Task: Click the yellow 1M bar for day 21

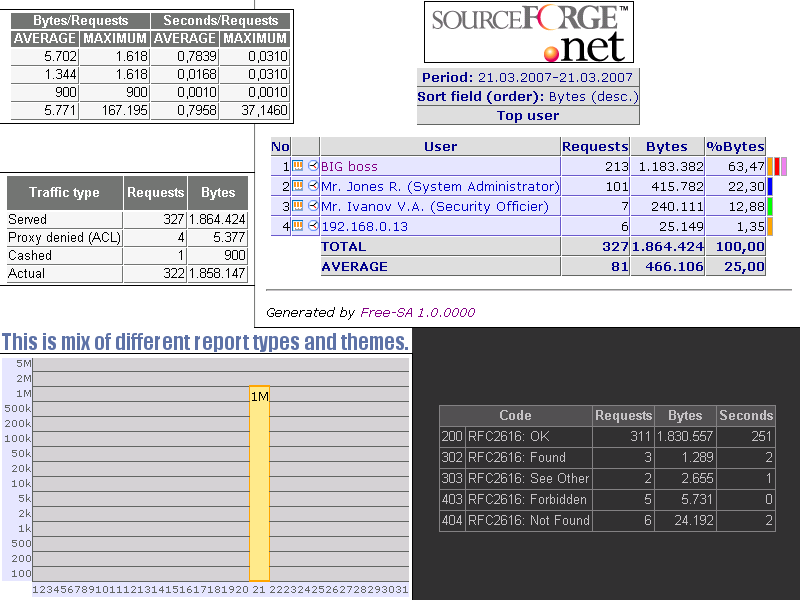Action: (x=259, y=483)
